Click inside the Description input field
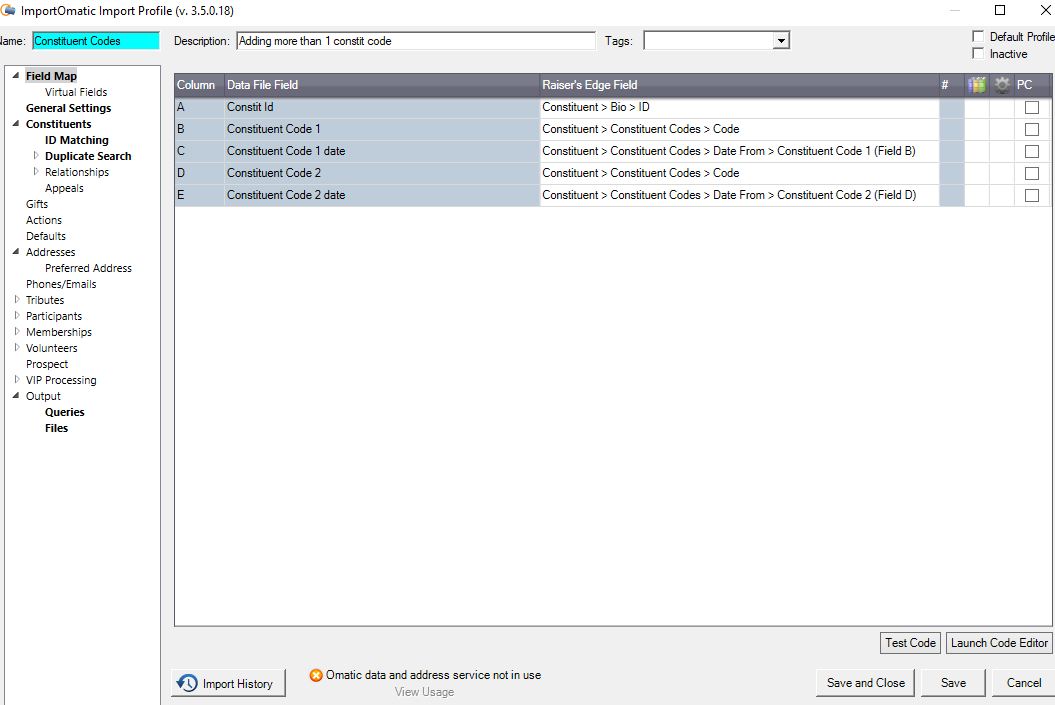The height and width of the screenshot is (705, 1055). tap(415, 40)
